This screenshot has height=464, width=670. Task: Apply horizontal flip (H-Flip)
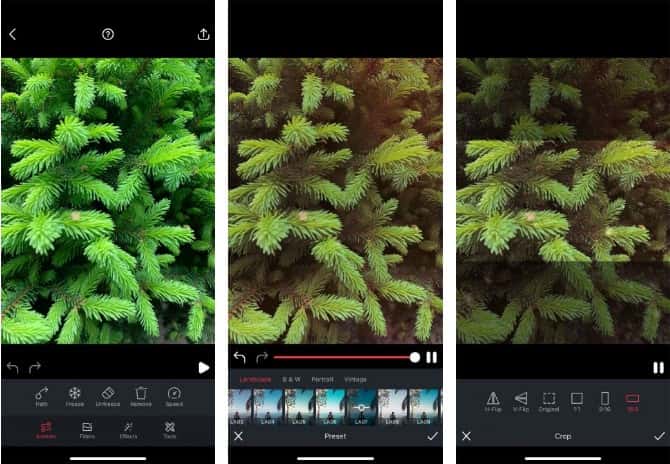pos(493,402)
